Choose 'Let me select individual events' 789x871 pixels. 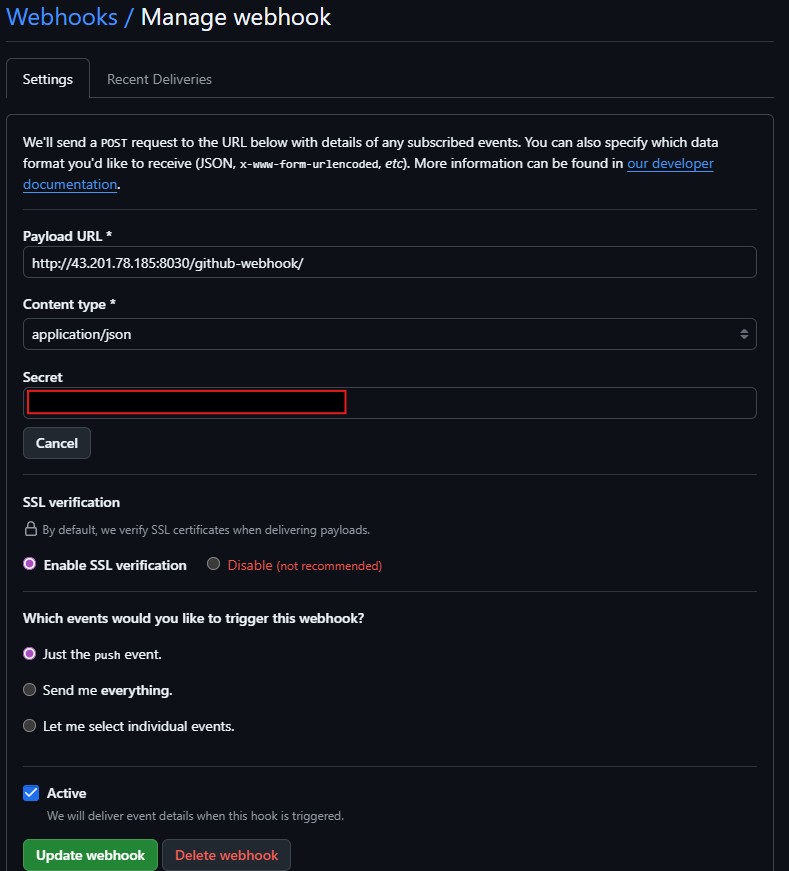[30, 726]
